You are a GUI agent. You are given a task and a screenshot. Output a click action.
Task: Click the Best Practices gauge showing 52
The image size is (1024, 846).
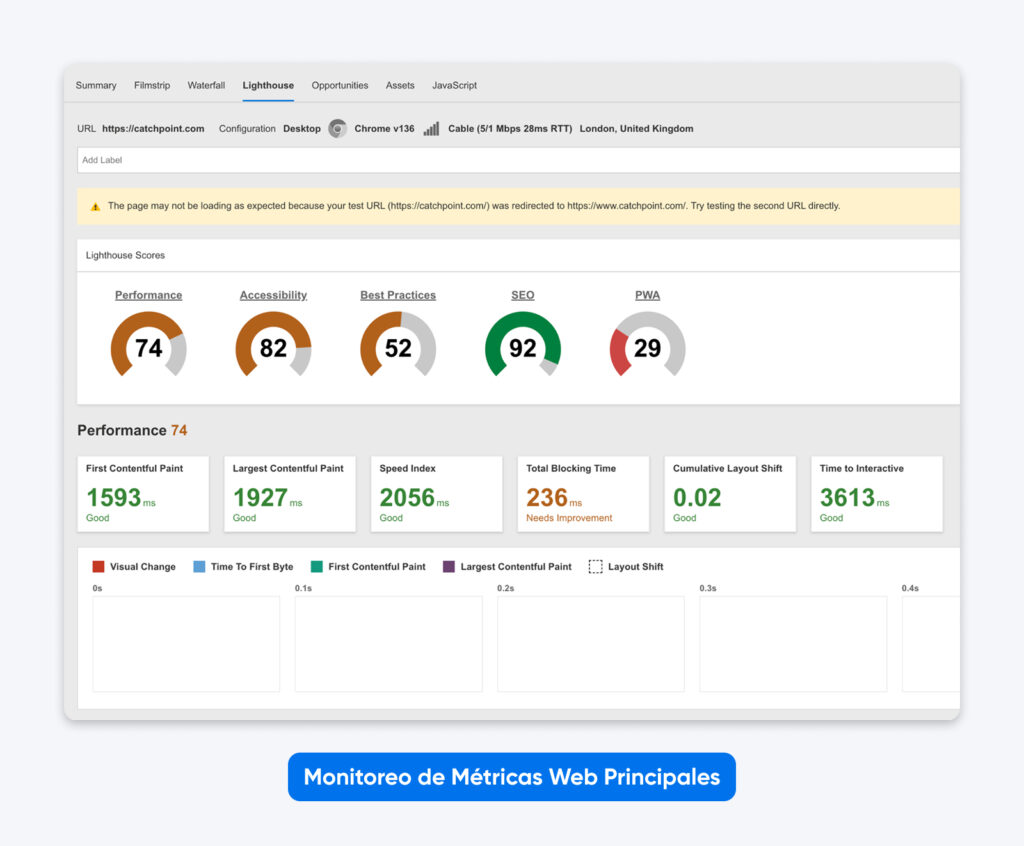(x=398, y=345)
